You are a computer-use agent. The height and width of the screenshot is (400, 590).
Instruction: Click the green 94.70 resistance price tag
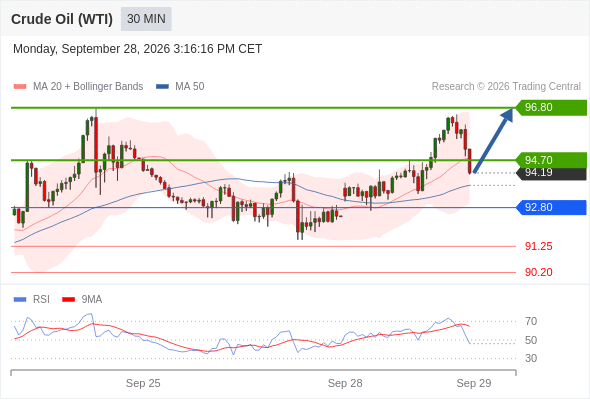551,160
